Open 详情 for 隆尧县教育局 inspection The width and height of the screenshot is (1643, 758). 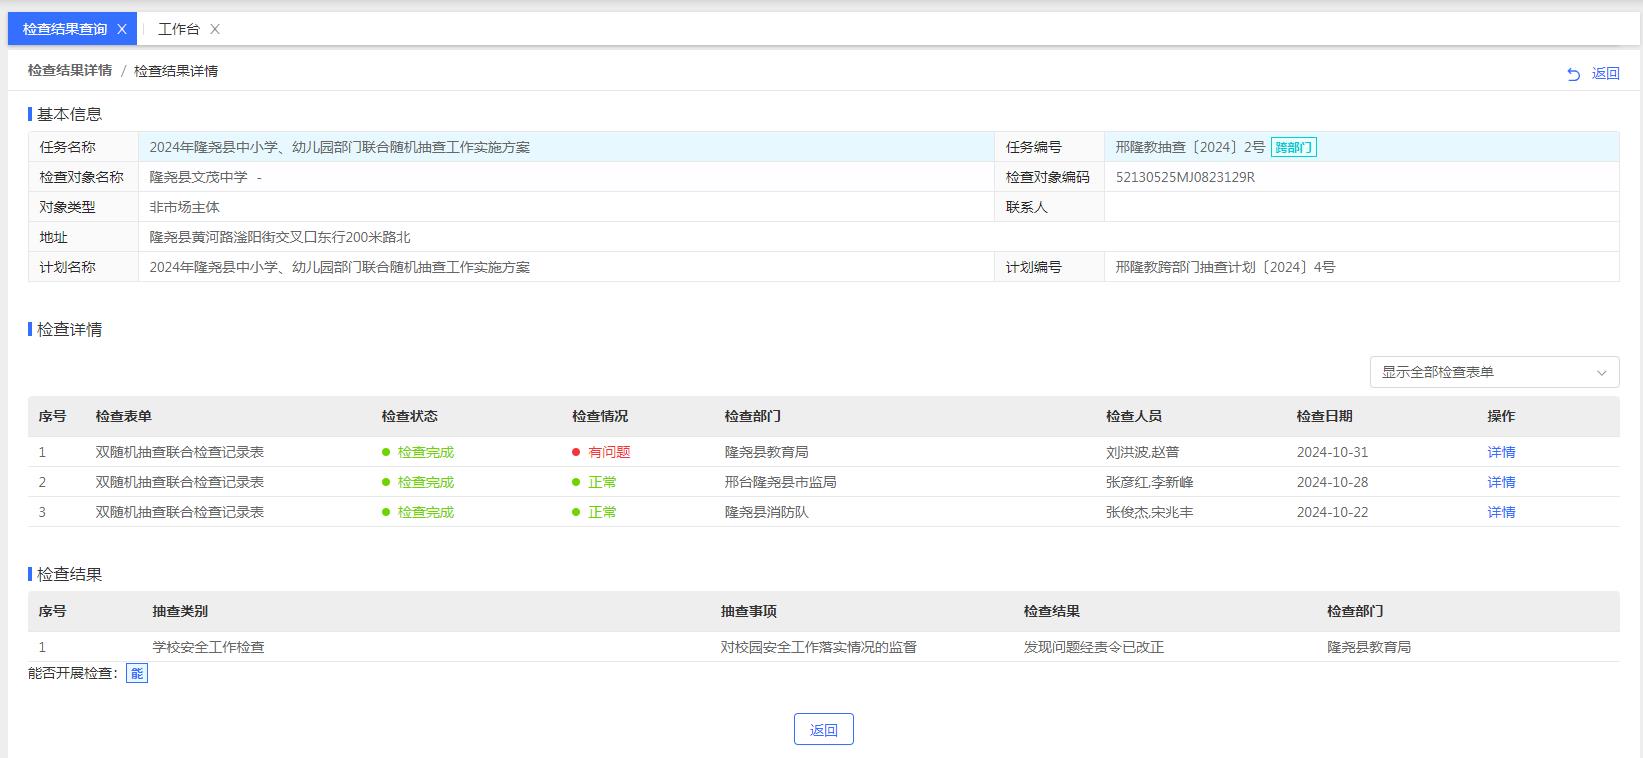[1500, 452]
